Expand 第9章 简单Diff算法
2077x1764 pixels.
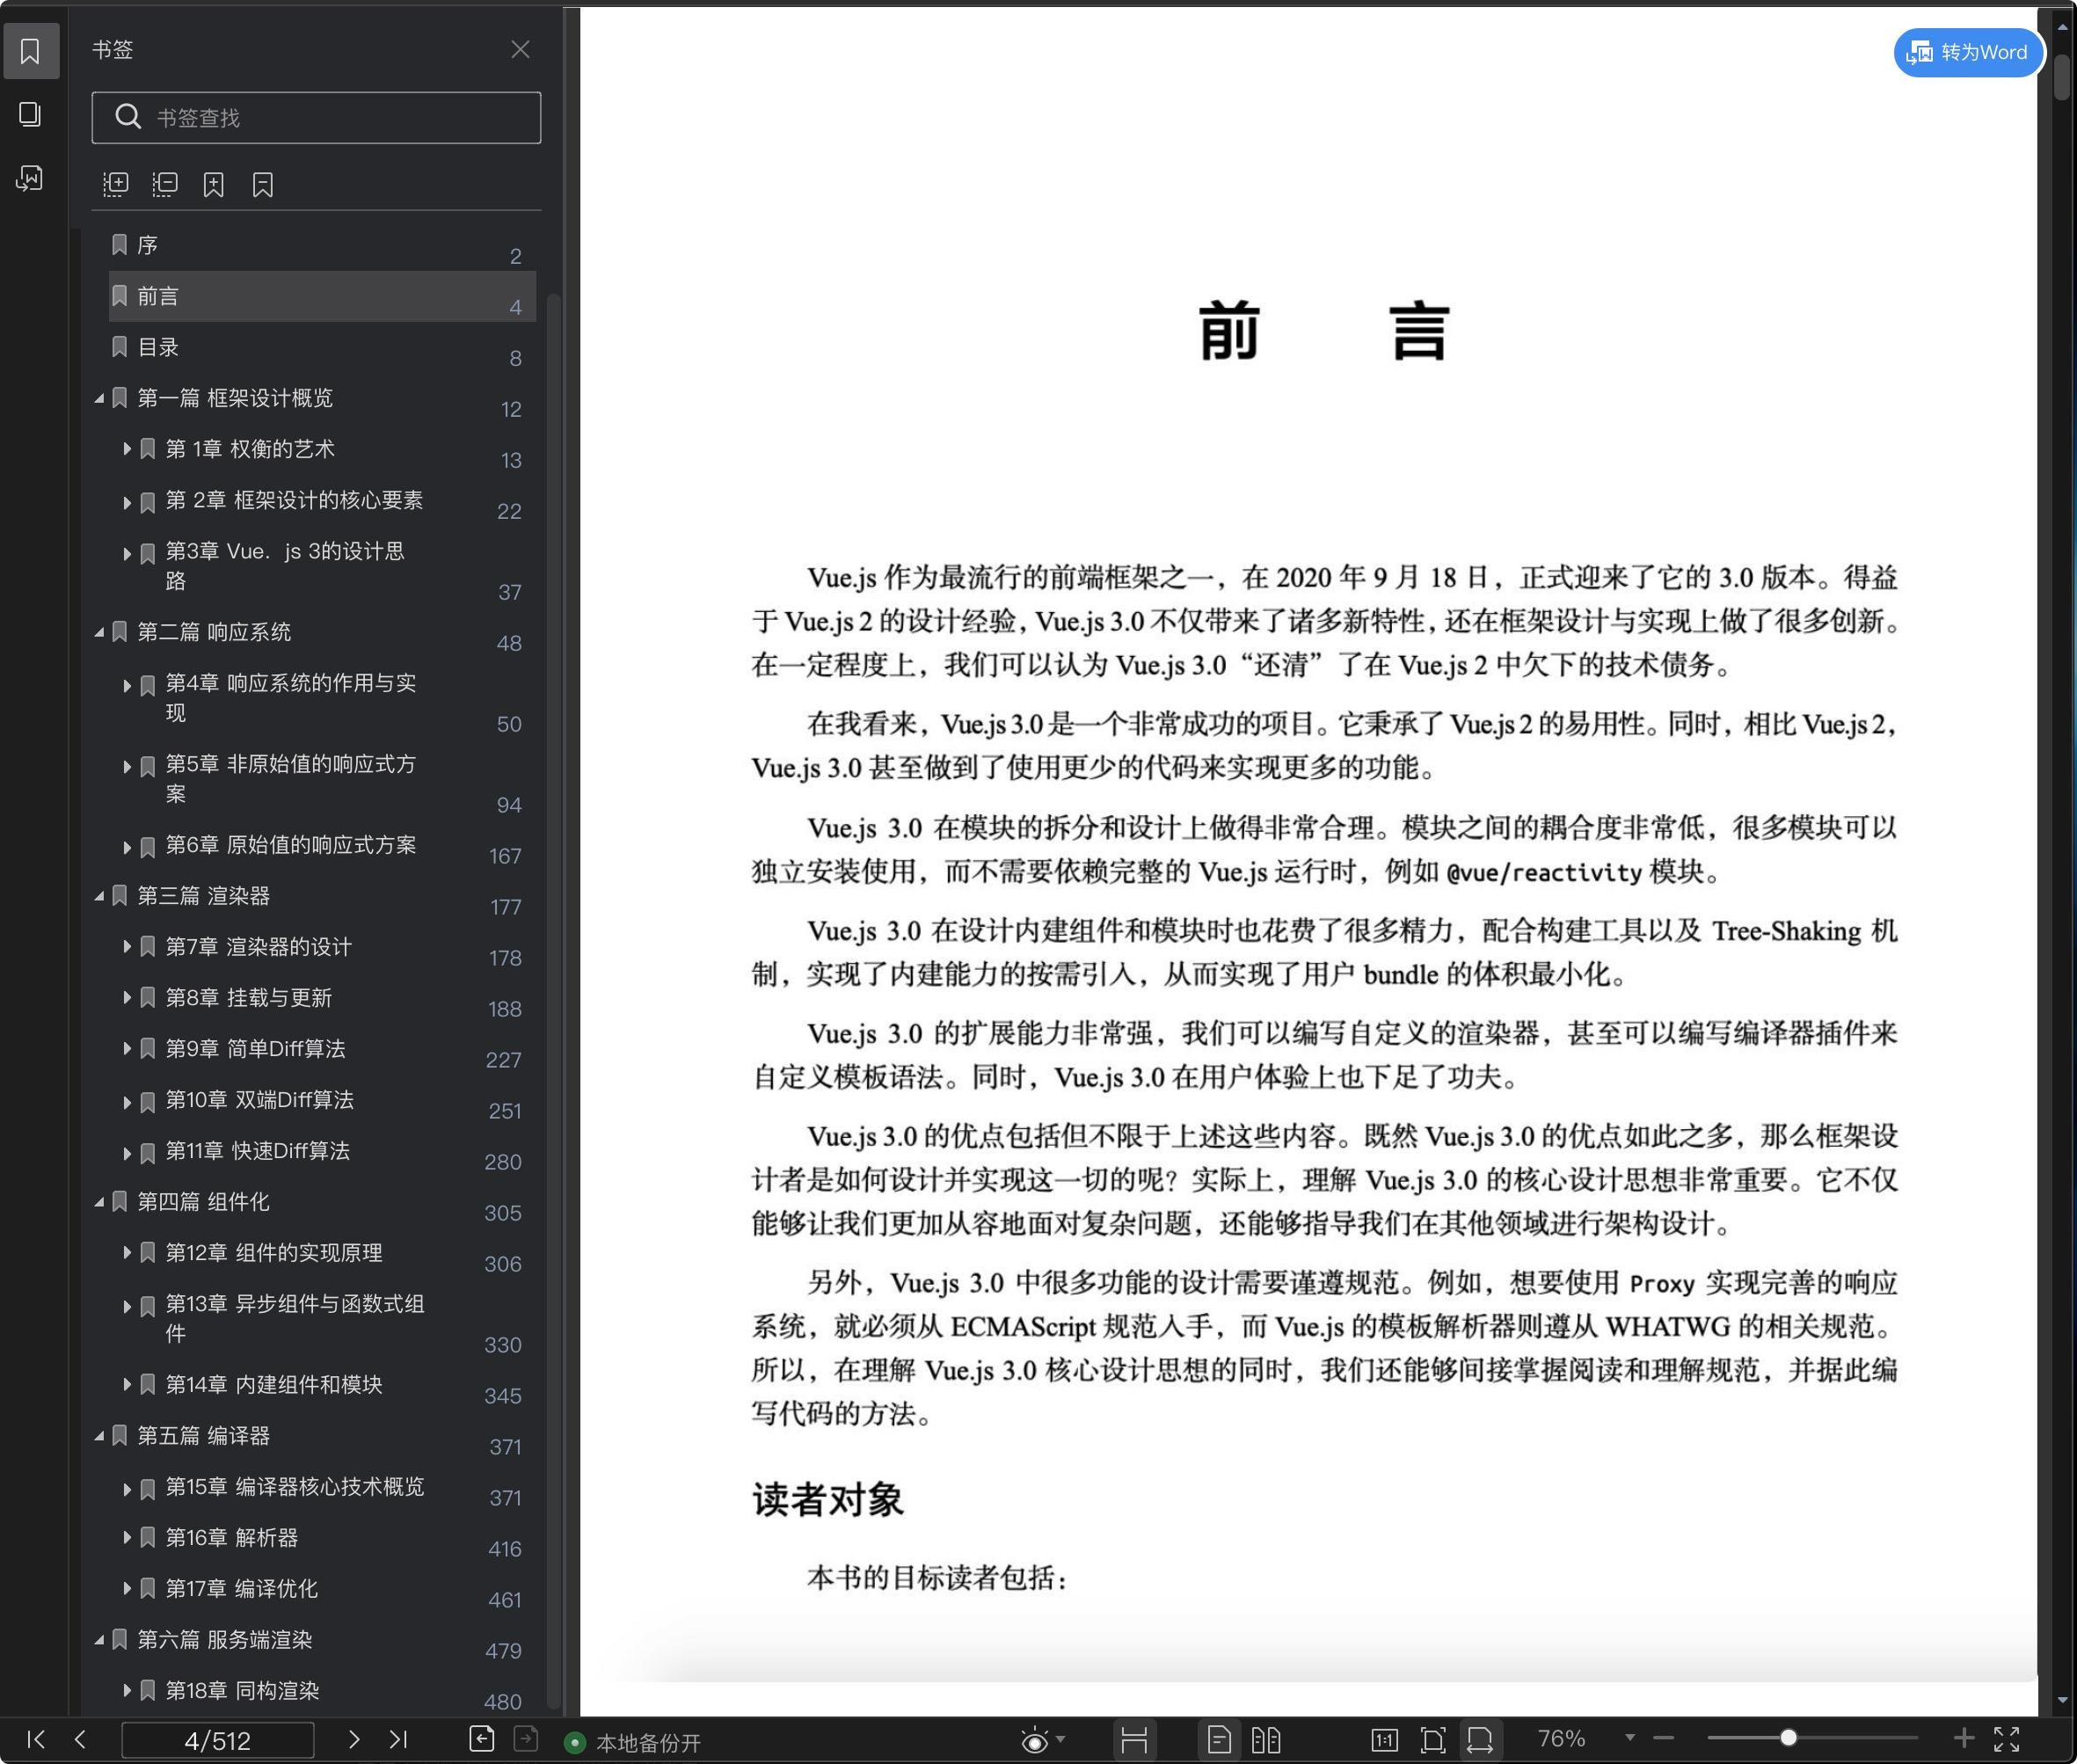point(127,1048)
